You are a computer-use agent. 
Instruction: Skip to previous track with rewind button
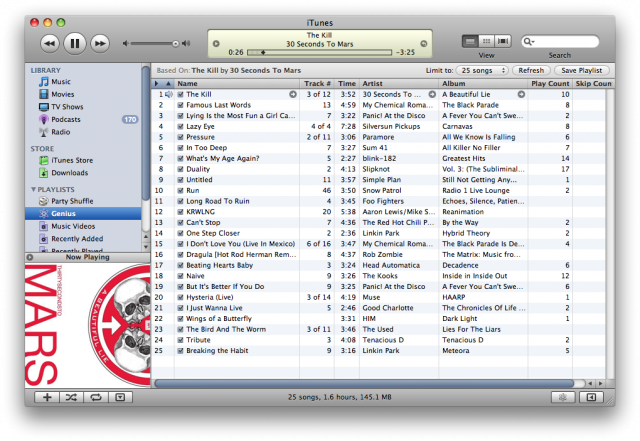50,43
